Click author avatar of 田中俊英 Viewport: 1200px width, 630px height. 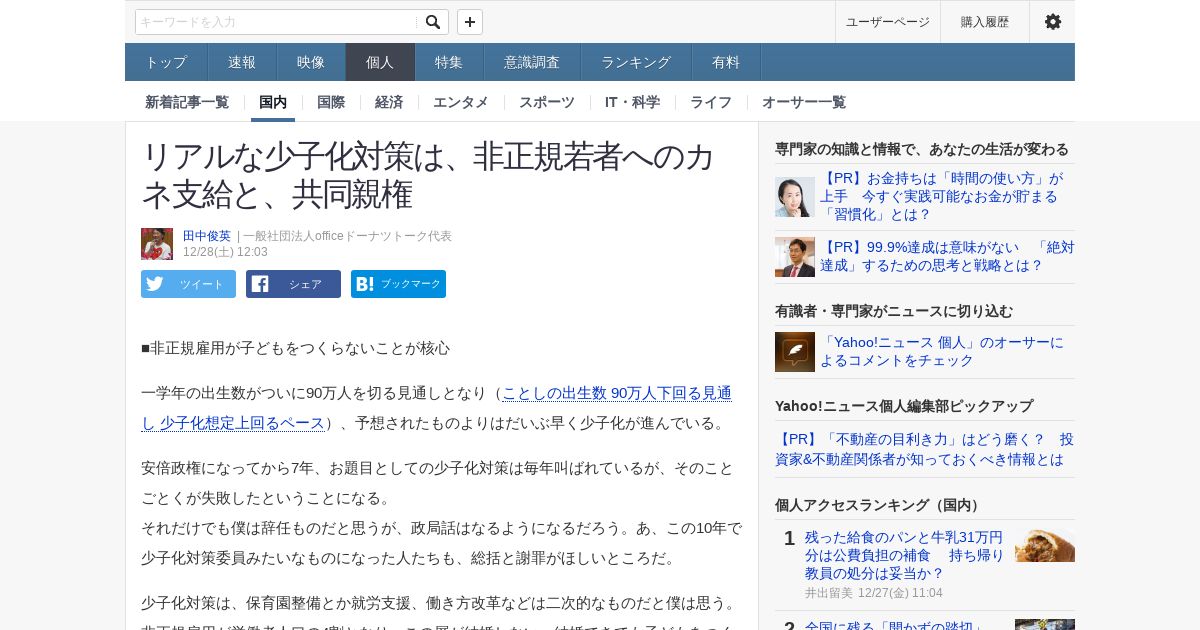[157, 244]
